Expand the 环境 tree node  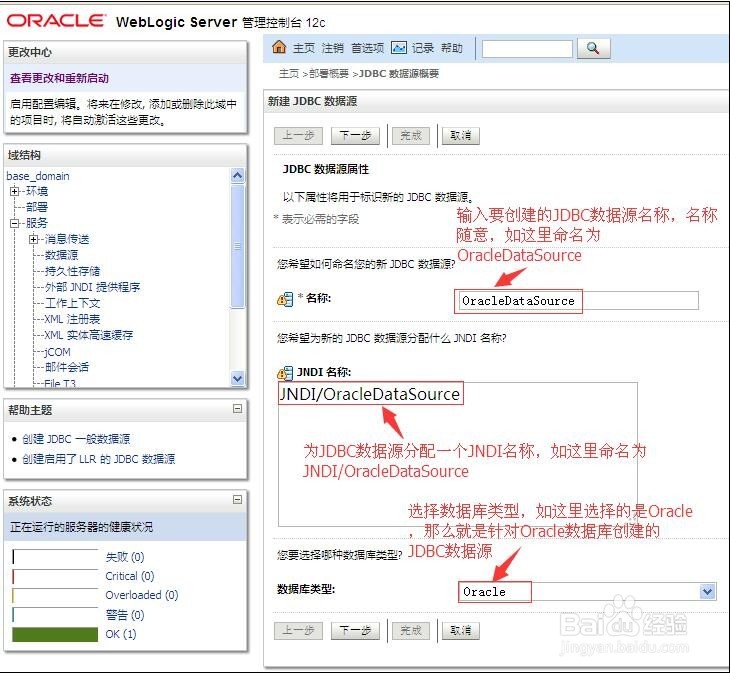click(14, 191)
